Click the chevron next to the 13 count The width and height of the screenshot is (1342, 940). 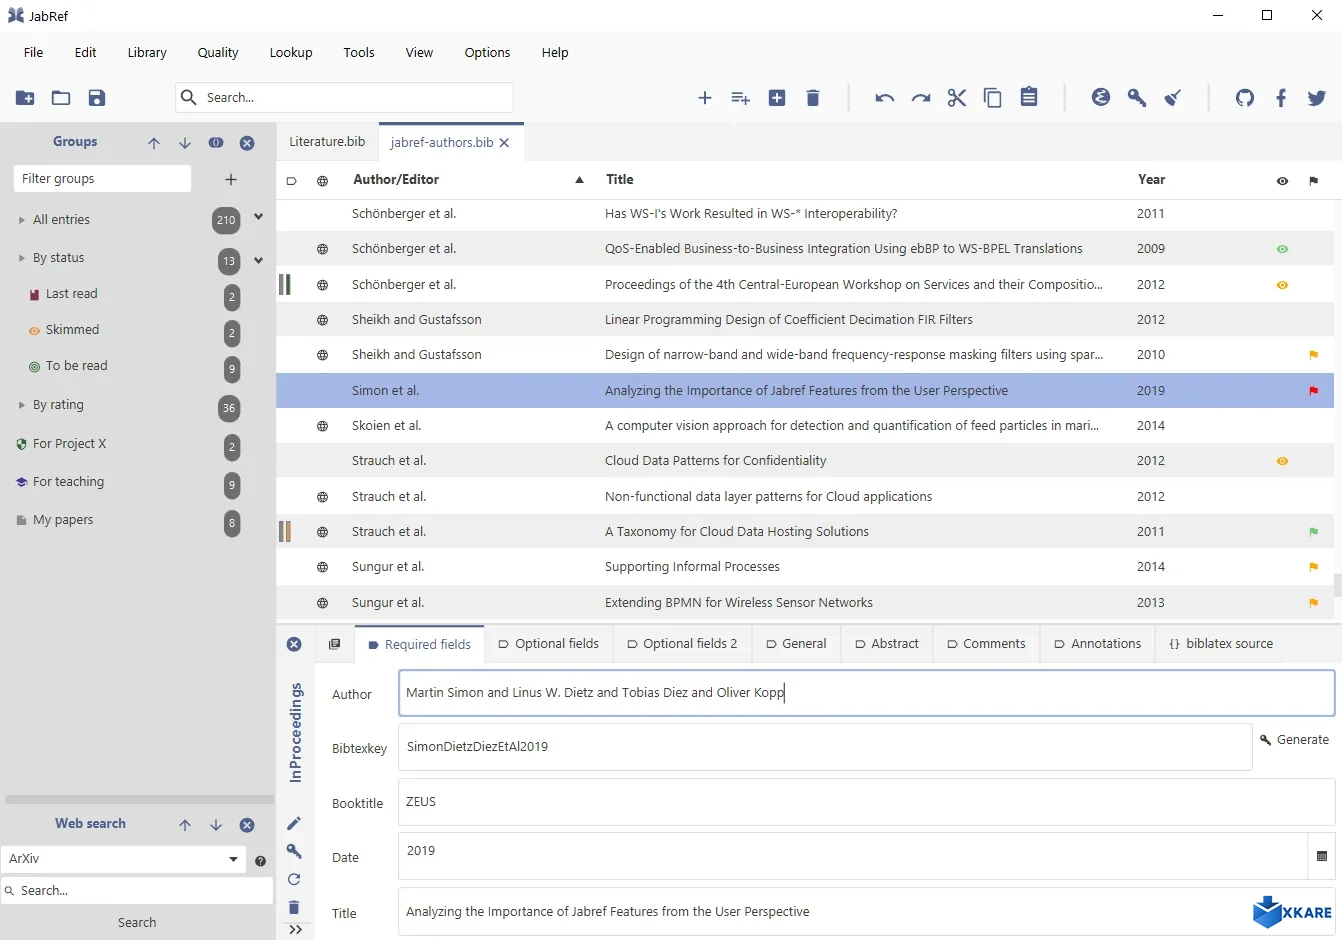pyautogui.click(x=258, y=260)
